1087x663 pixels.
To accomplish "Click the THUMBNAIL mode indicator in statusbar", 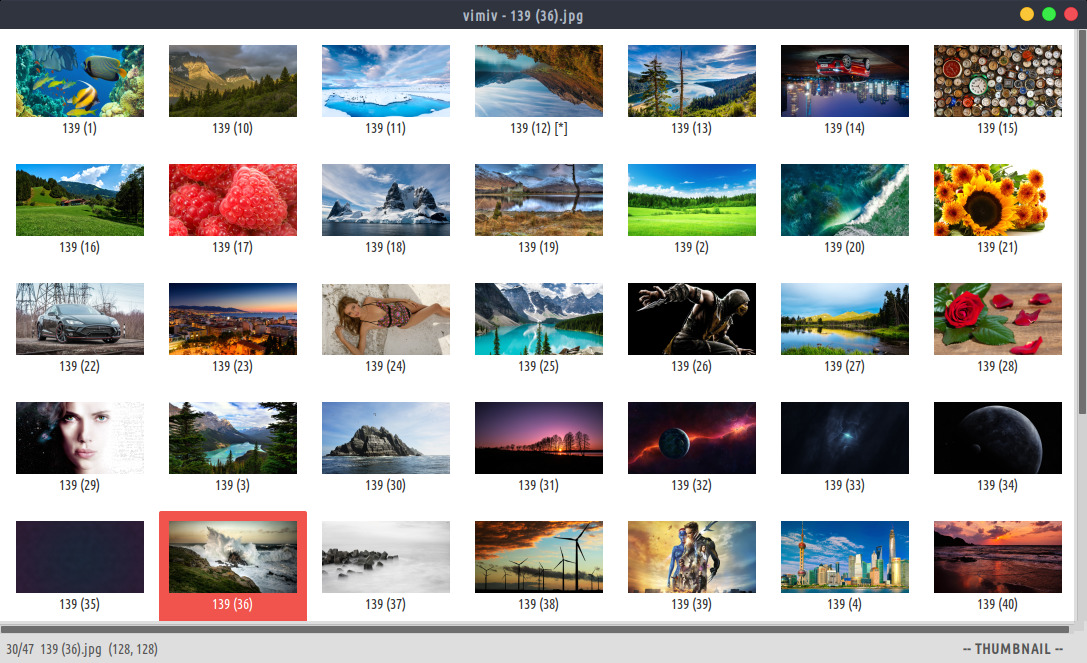I will pos(1013,649).
